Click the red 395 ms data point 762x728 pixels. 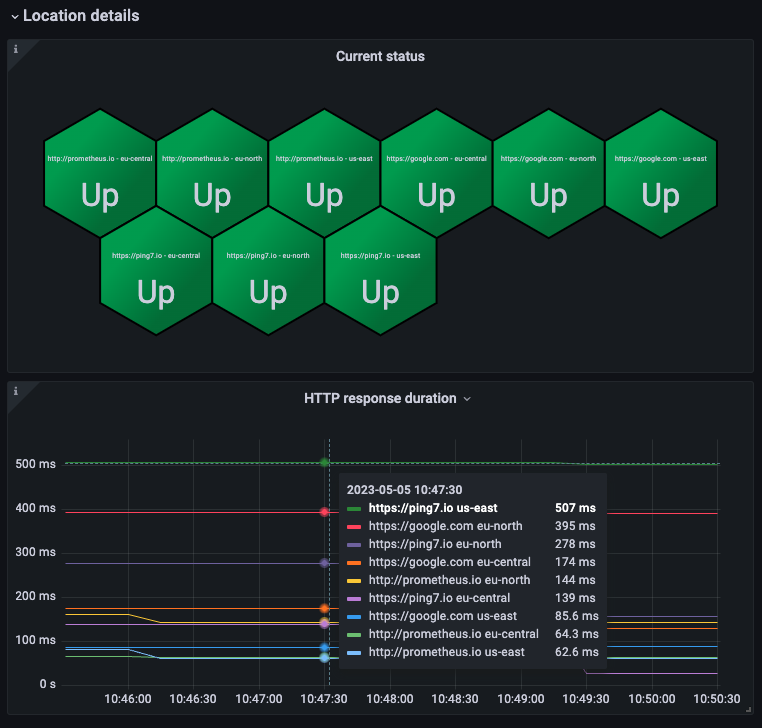325,512
